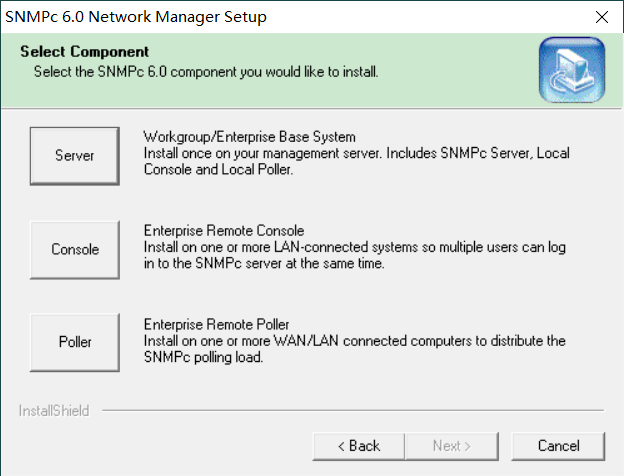Viewport: 624px width, 476px height.
Task: Click the Enterprise Remote Console label
Action: click(223, 231)
